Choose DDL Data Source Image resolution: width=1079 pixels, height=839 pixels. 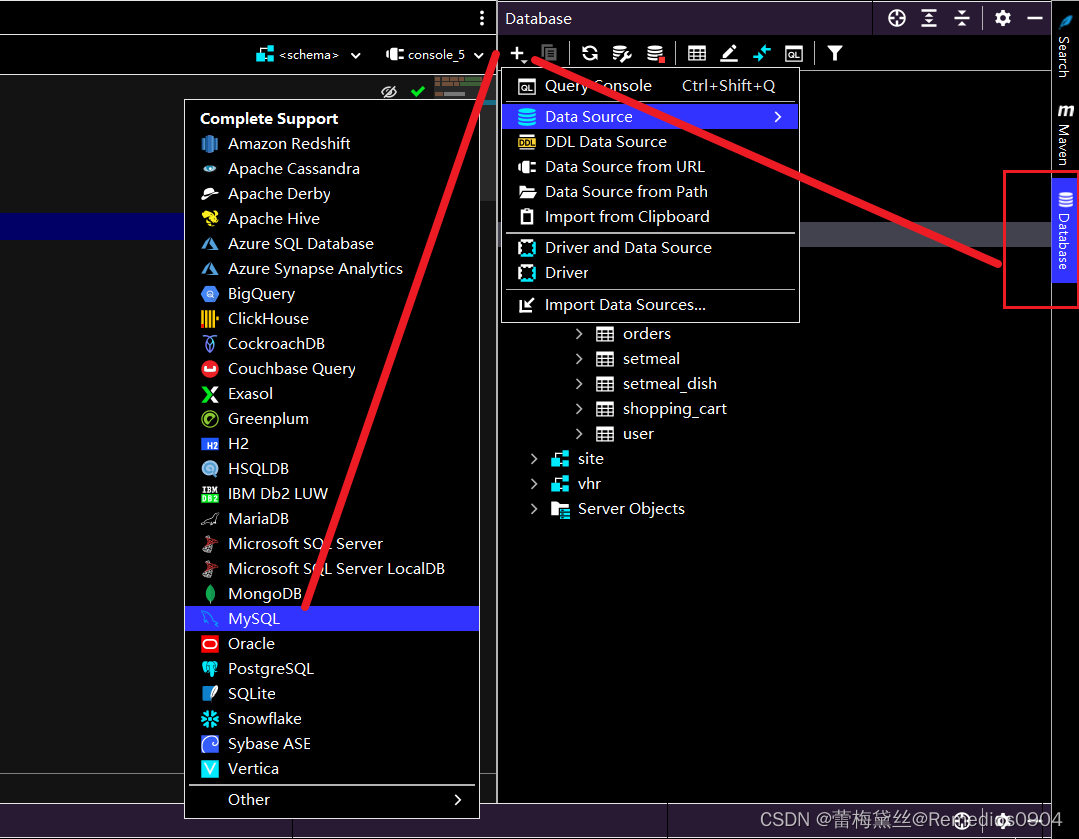[650, 142]
